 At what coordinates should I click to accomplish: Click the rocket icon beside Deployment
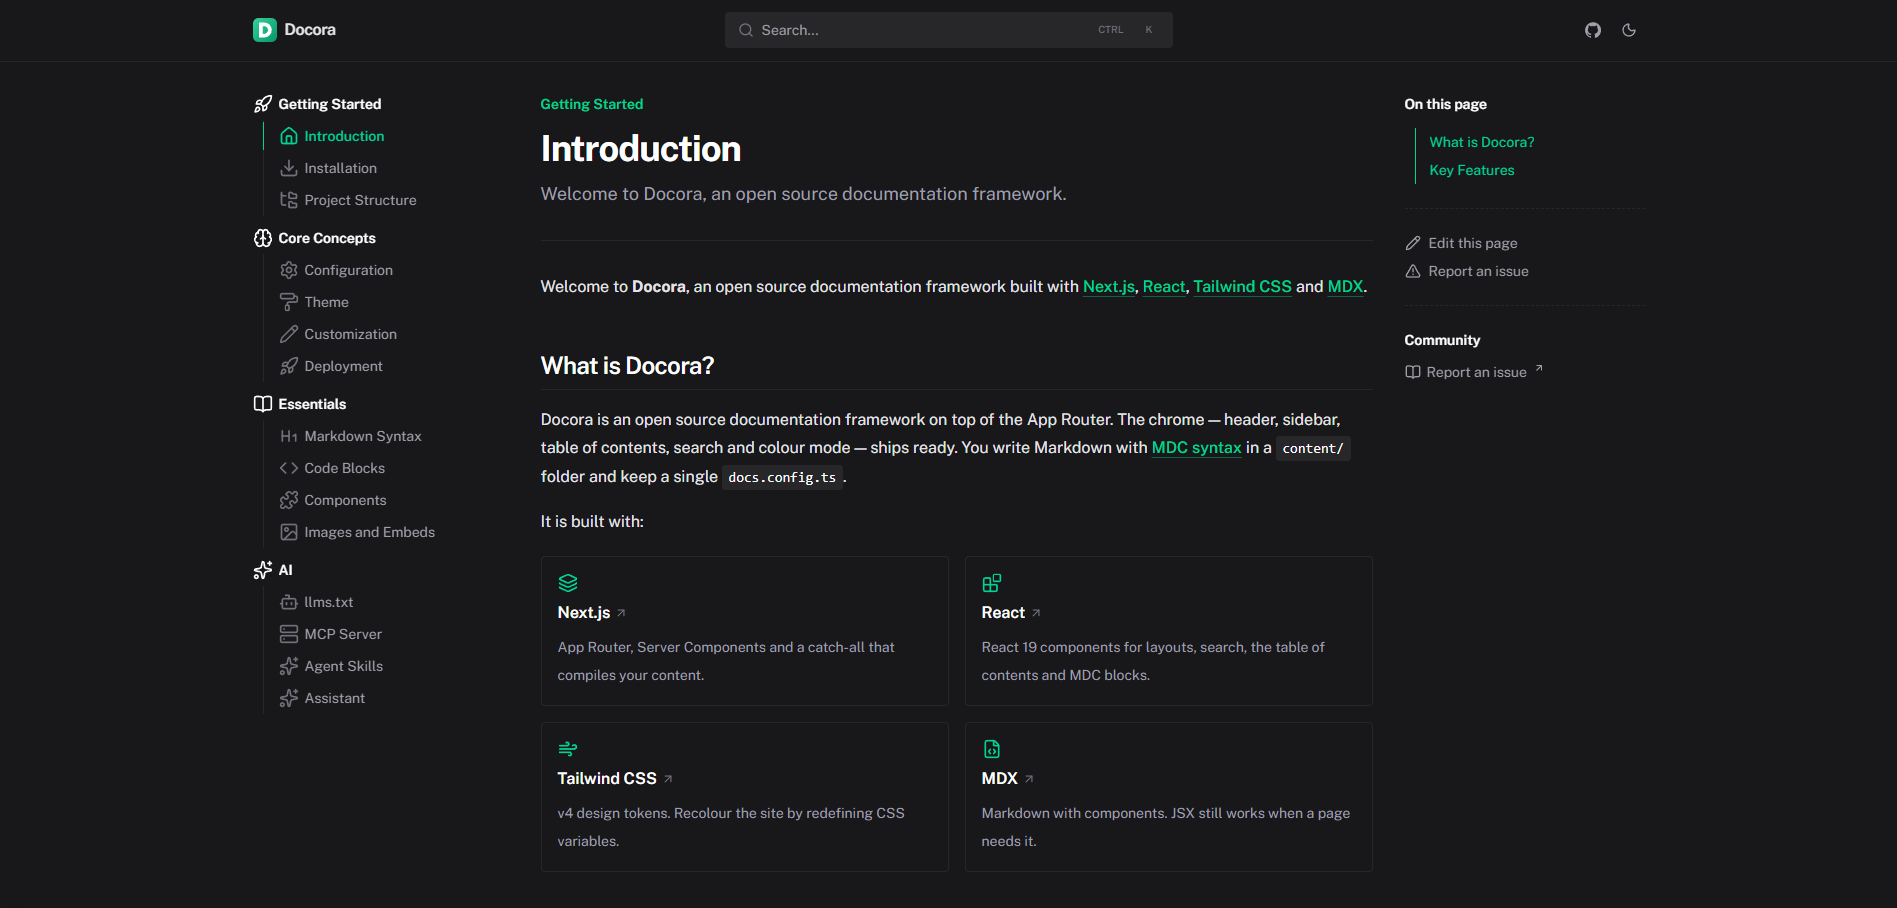pos(289,366)
